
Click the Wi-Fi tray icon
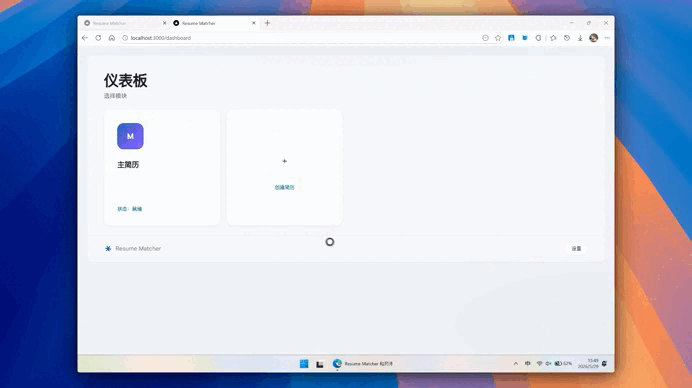pos(539,364)
